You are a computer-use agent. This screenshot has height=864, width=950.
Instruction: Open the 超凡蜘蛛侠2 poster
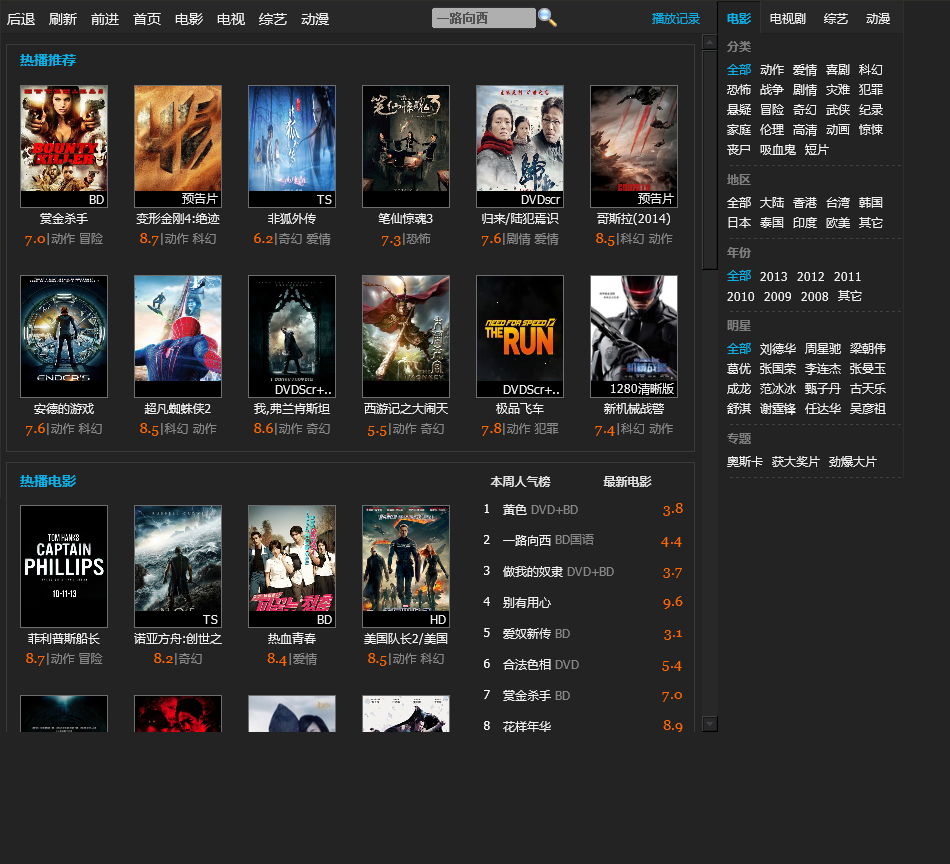point(178,336)
